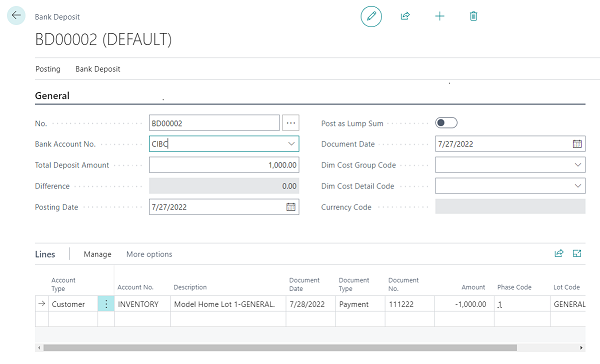Show More options in Lines
The height and width of the screenshot is (364, 600).
pyautogui.click(x=149, y=254)
